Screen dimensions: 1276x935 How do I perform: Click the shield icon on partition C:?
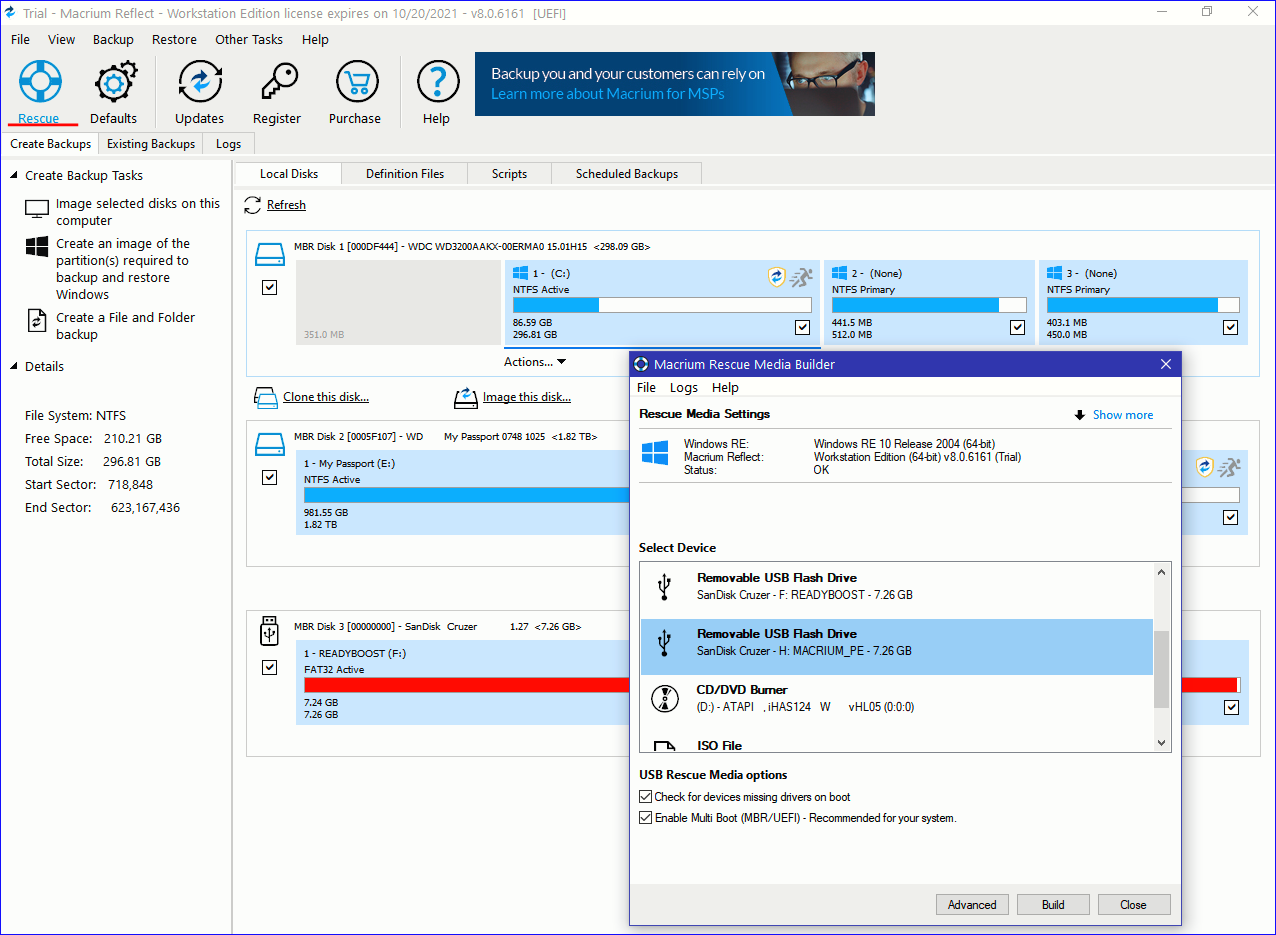point(777,277)
